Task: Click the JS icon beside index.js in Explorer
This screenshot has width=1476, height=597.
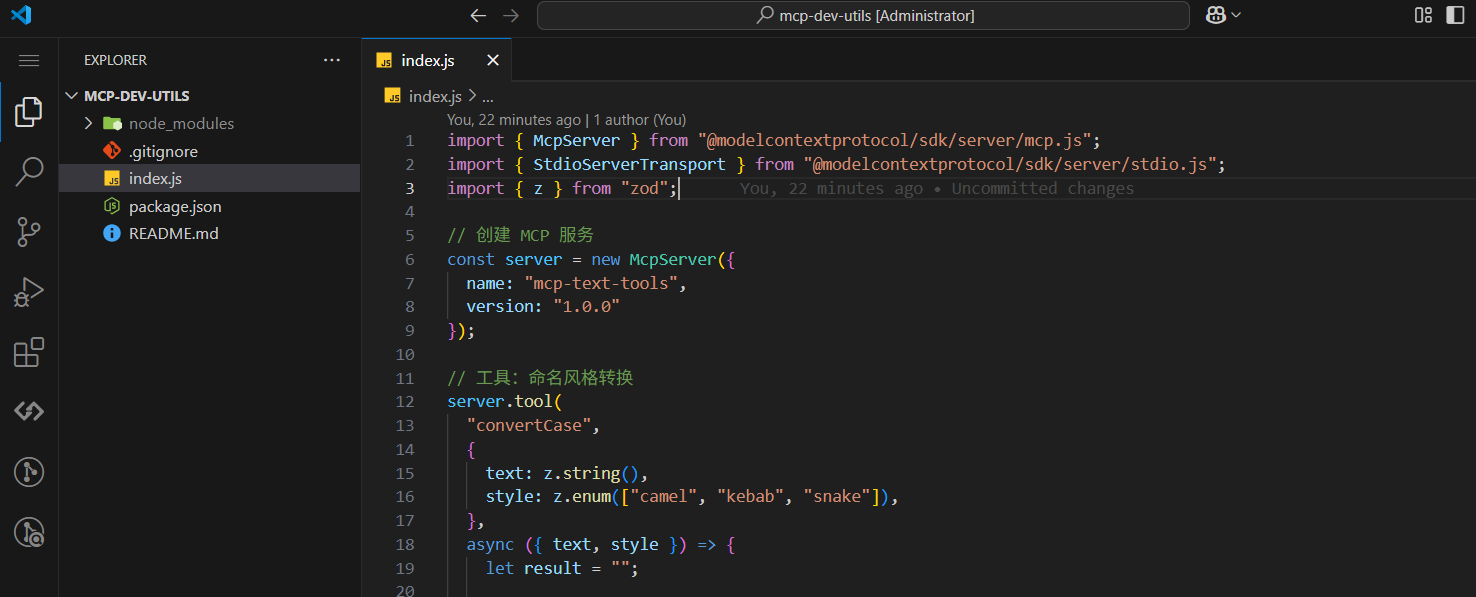Action: [112, 178]
